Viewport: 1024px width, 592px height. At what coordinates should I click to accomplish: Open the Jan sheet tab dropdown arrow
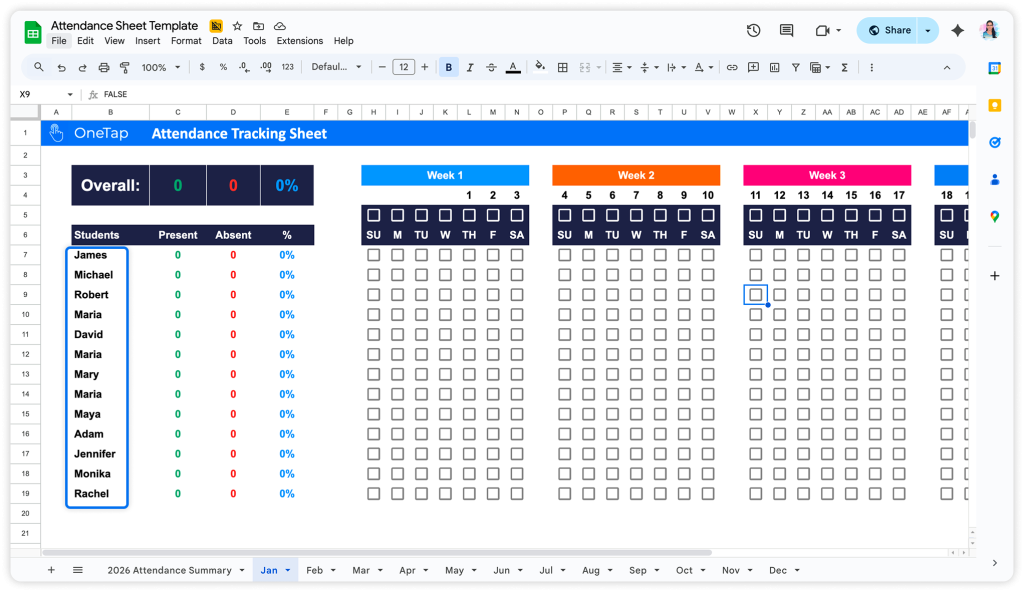pyautogui.click(x=288, y=570)
